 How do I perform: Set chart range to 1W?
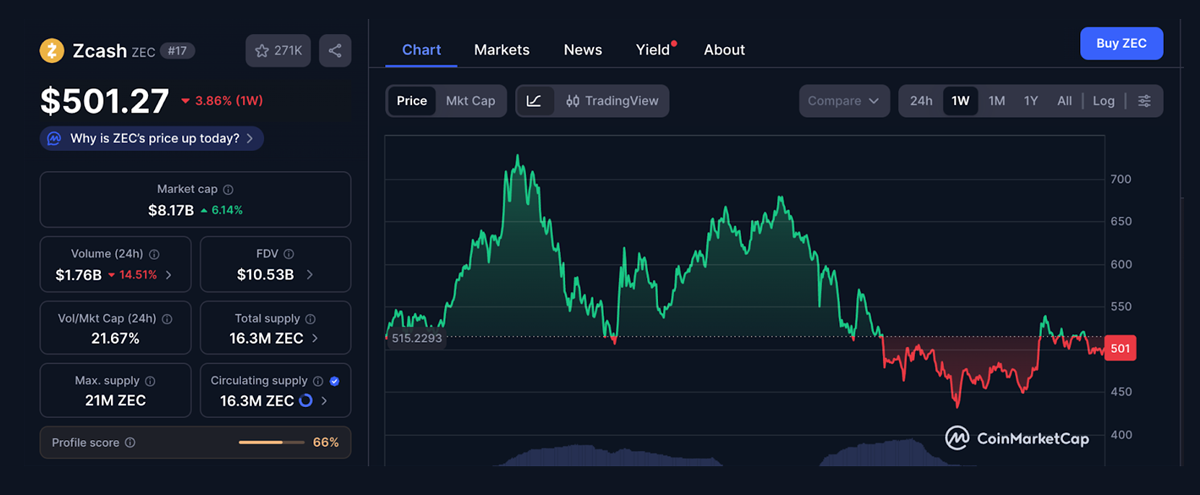961,101
